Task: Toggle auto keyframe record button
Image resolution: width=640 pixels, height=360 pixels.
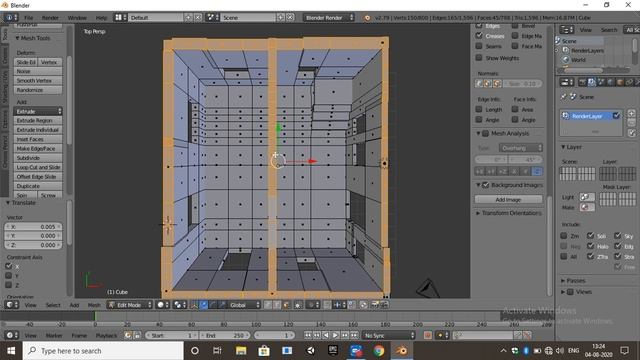Action: click(x=427, y=335)
